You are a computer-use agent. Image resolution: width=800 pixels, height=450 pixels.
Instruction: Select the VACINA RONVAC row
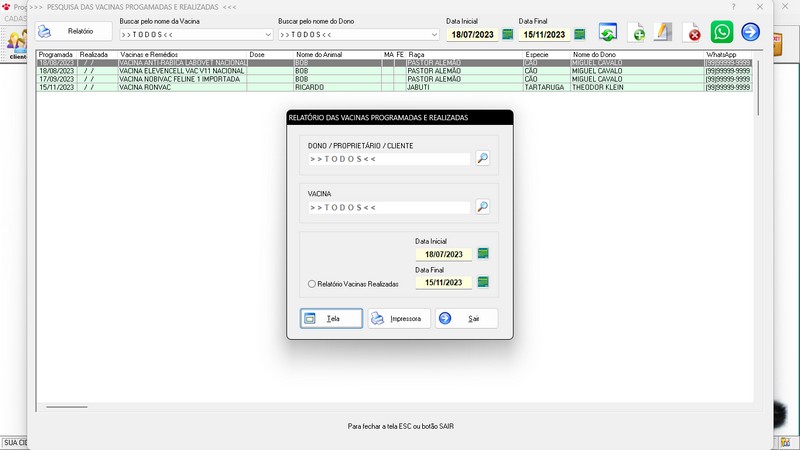(394, 87)
